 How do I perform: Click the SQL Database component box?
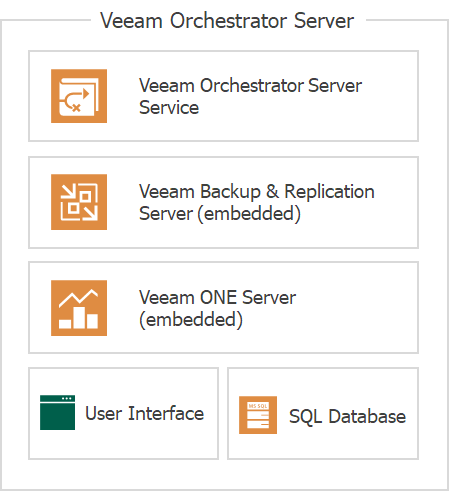click(323, 413)
